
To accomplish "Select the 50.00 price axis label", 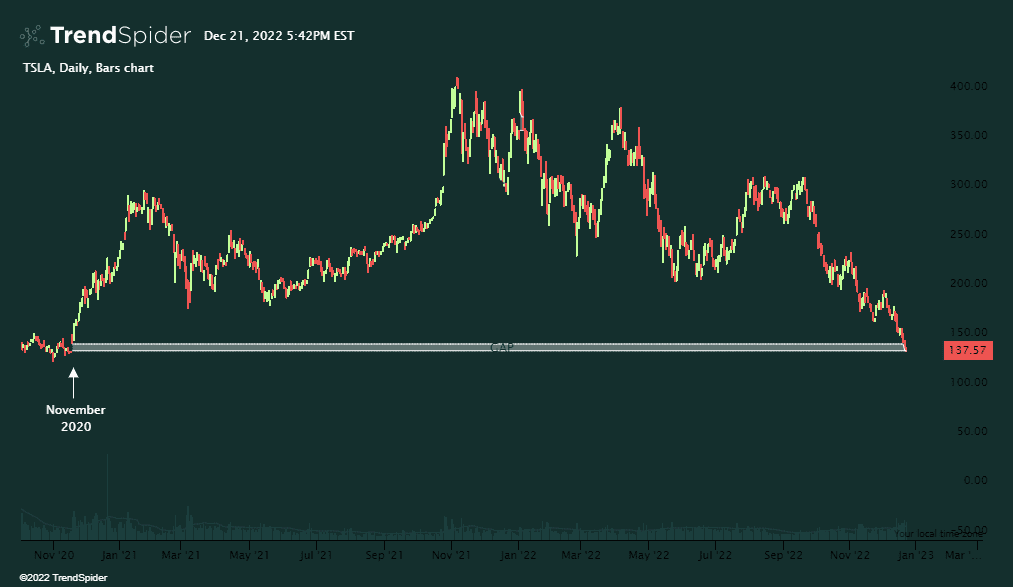I will coord(972,431).
